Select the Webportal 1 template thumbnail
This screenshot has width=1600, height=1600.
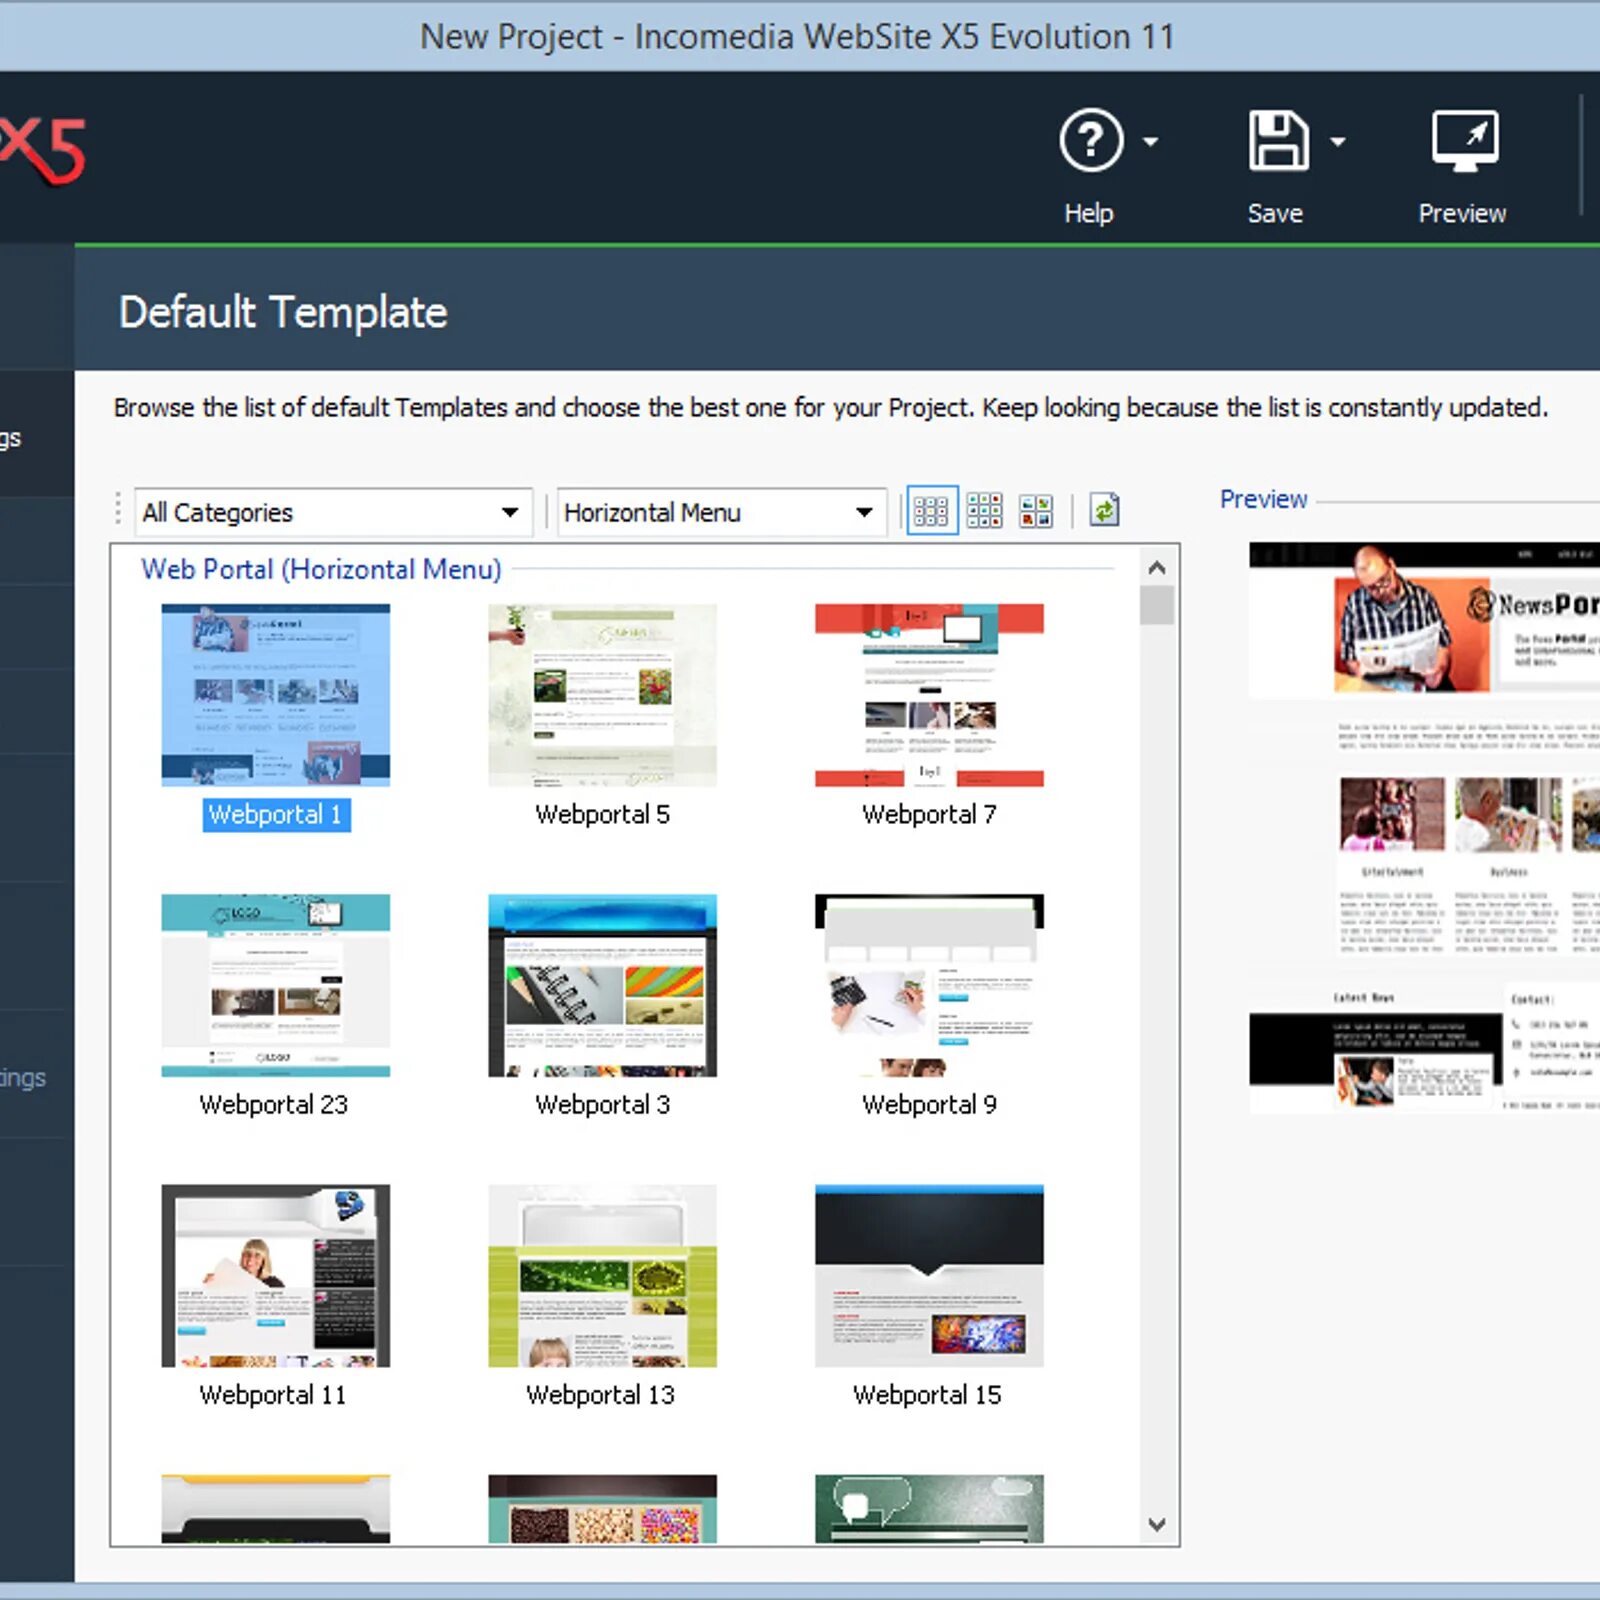[x=276, y=695]
